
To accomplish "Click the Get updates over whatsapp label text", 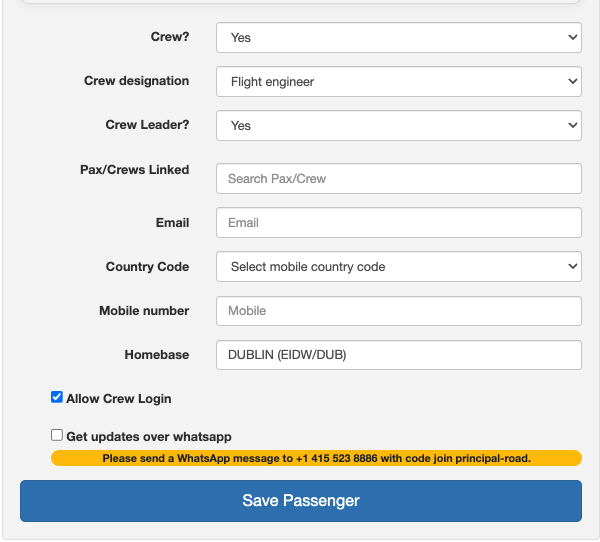I will click(x=149, y=437).
